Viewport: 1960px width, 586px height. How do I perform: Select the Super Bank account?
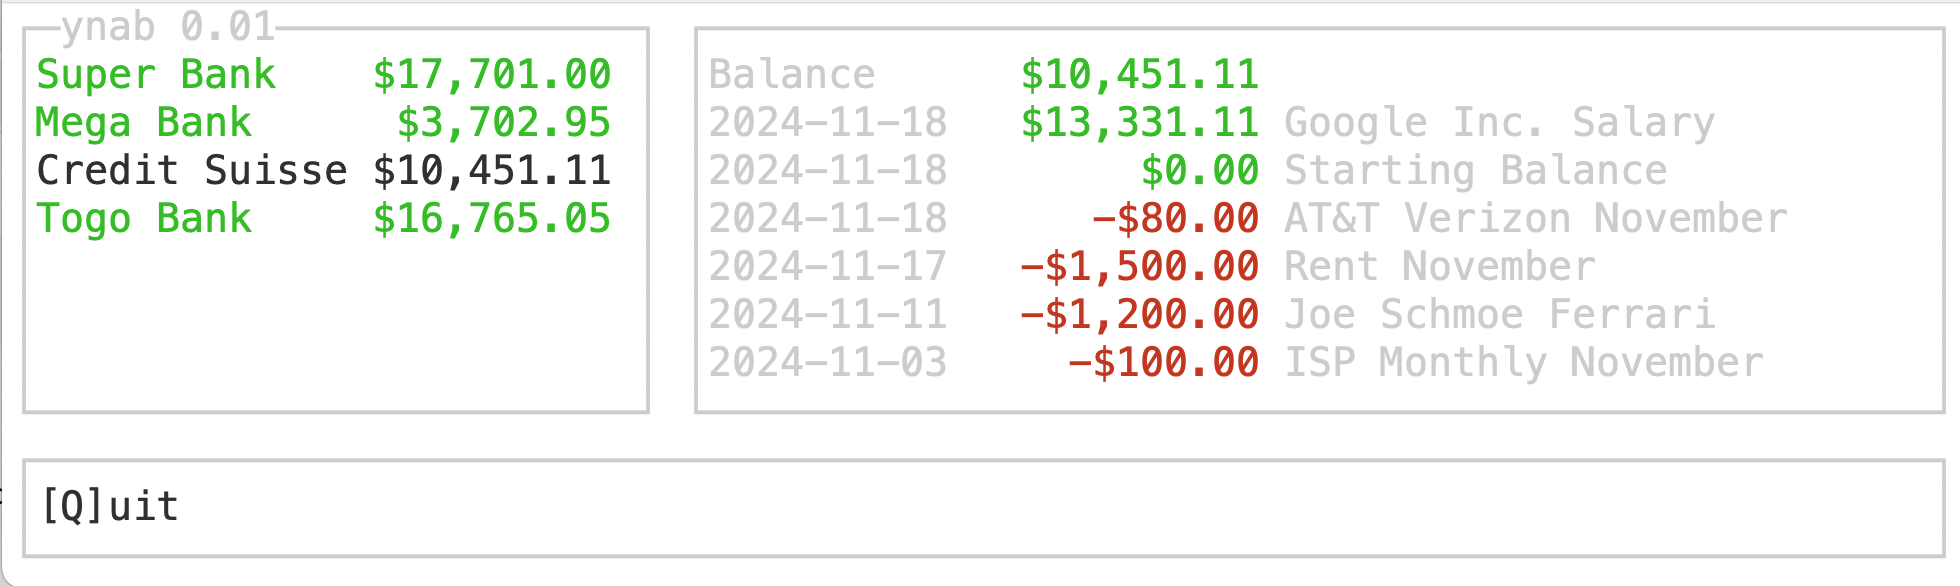tap(323, 75)
